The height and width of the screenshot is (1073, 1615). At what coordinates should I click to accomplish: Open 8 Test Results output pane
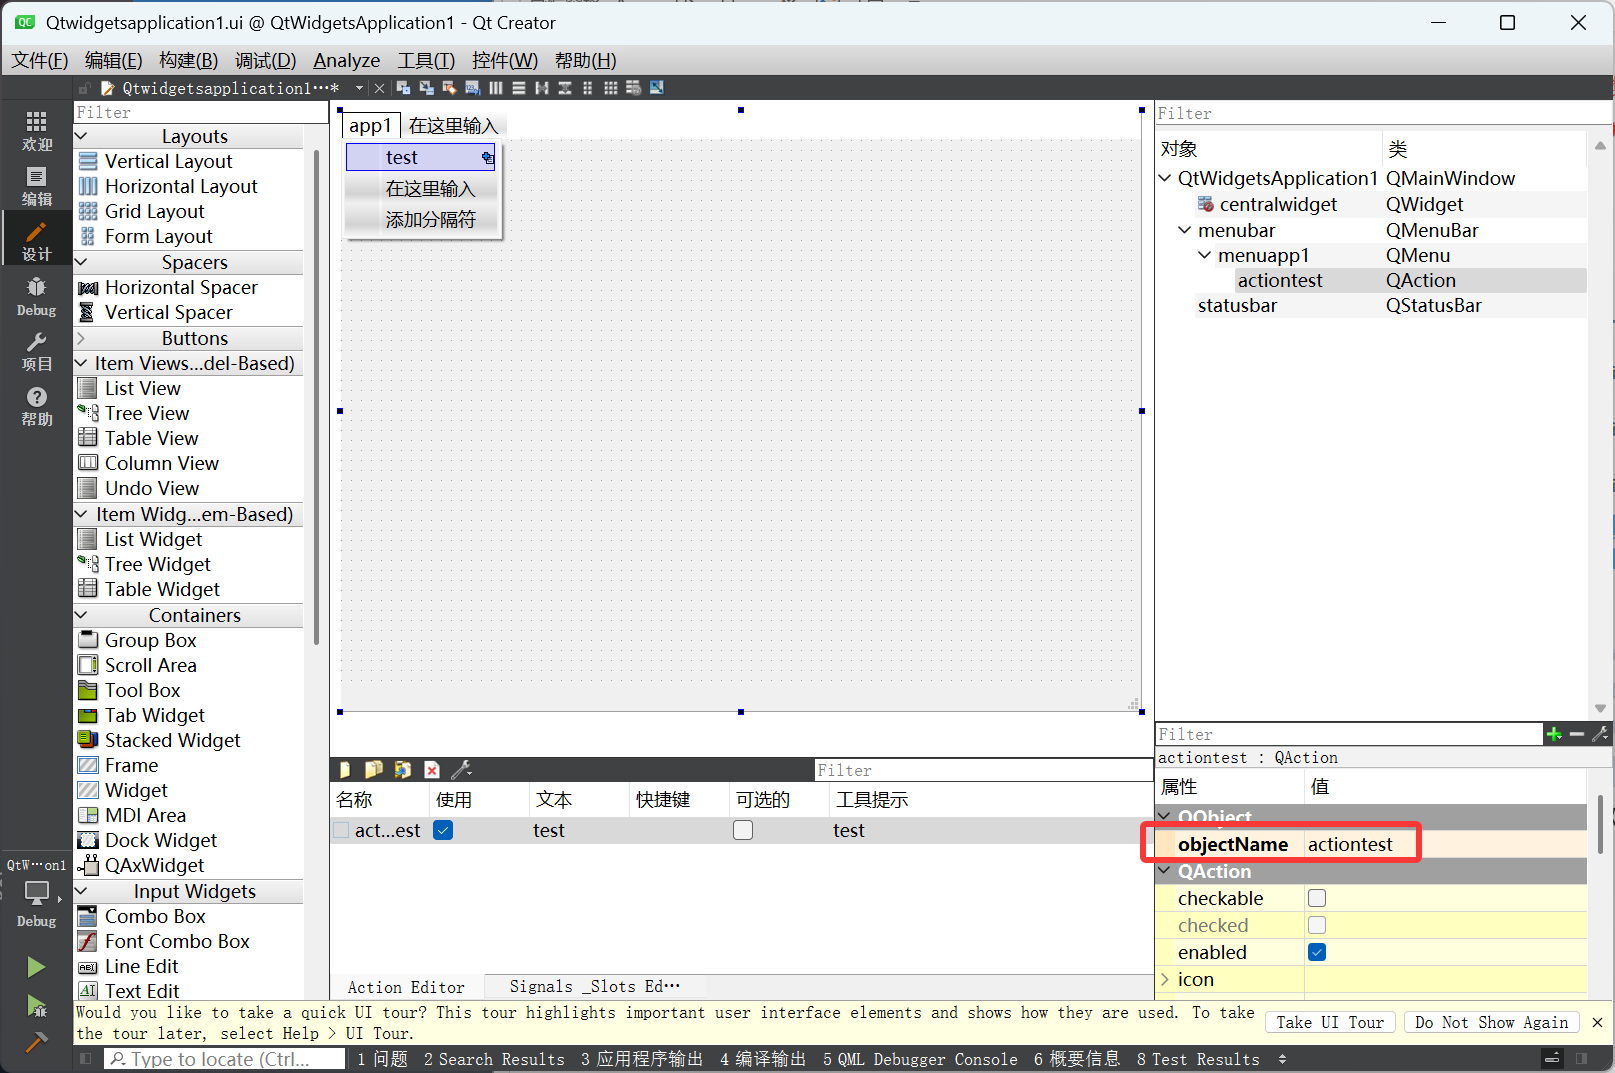tap(1198, 1059)
